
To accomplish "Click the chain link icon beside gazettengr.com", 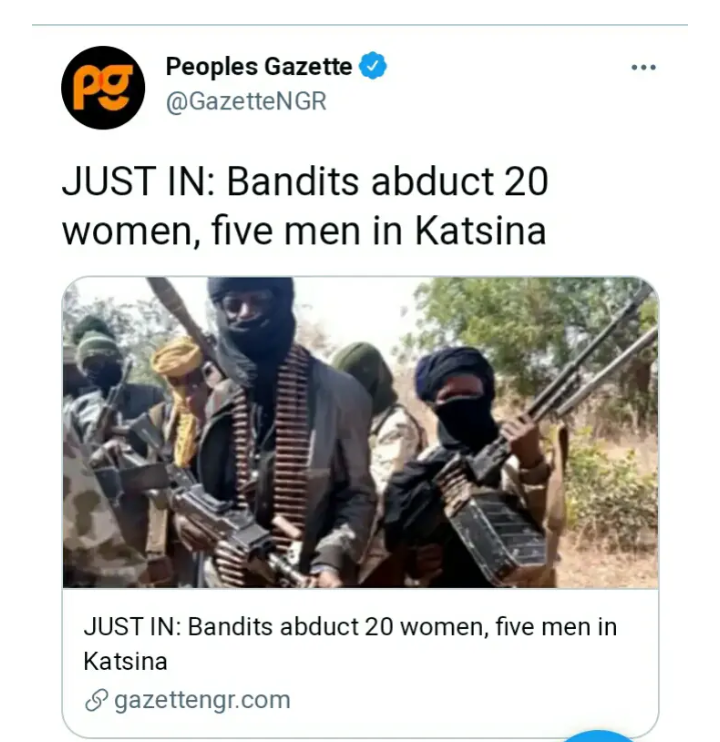I will (x=97, y=700).
